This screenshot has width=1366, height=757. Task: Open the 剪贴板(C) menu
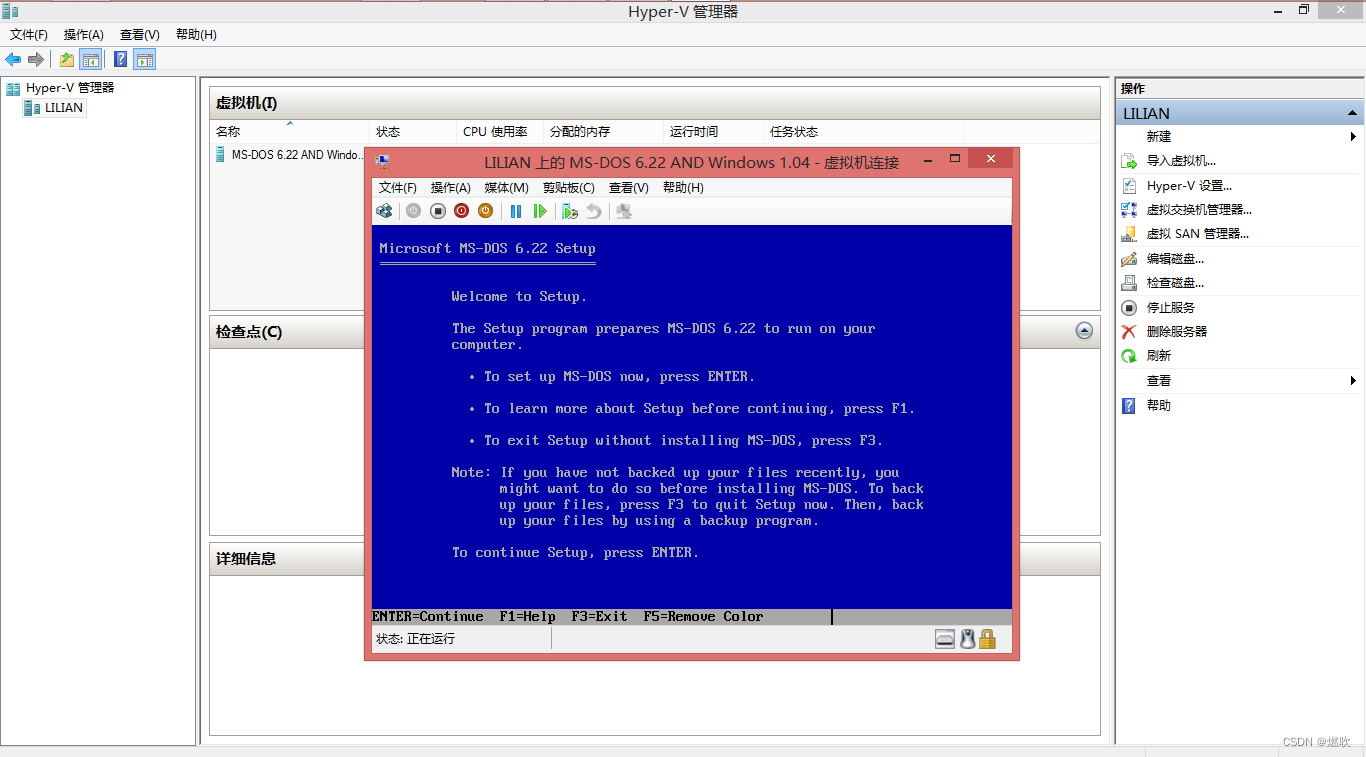coord(568,187)
